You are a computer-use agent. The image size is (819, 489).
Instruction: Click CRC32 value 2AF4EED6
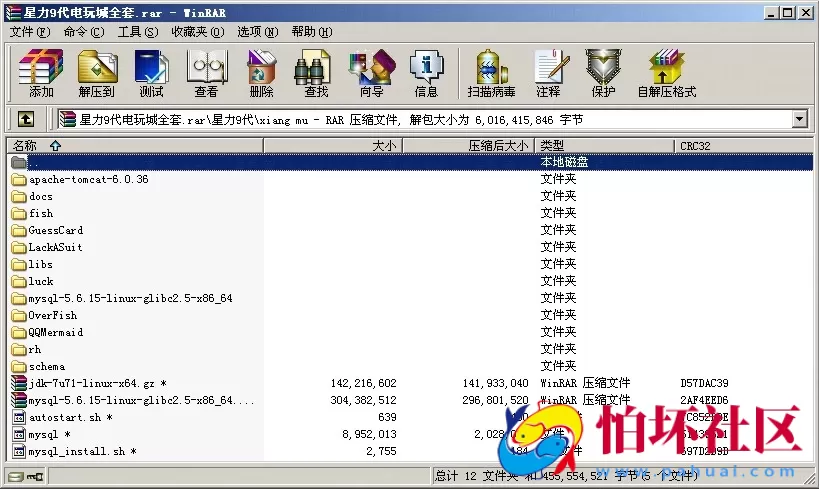click(704, 400)
